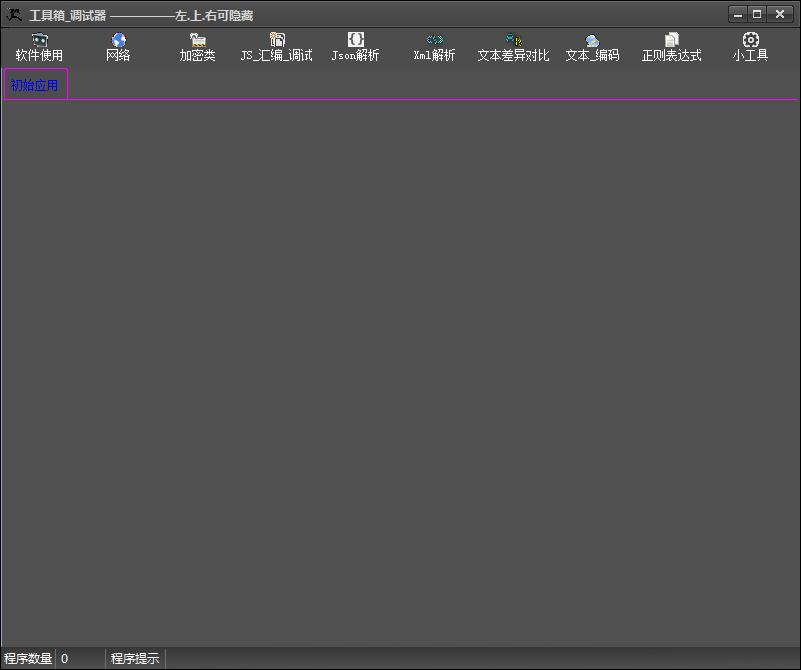Image resolution: width=801 pixels, height=670 pixels.
Task: Click the 工具箱_调试器 title bar text
Action: 68,16
